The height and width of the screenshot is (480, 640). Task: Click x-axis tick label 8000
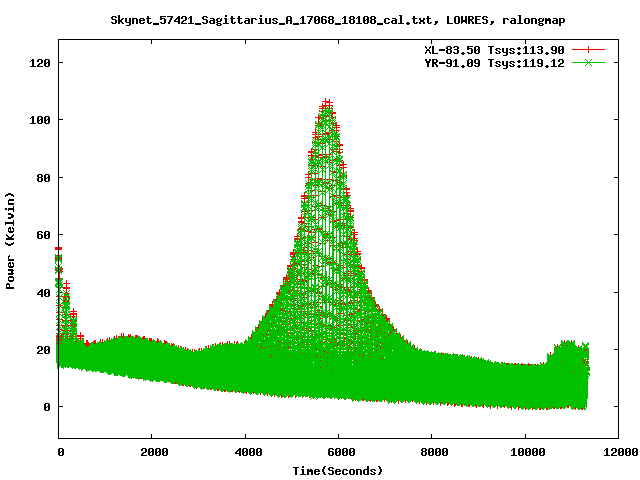coord(434,452)
